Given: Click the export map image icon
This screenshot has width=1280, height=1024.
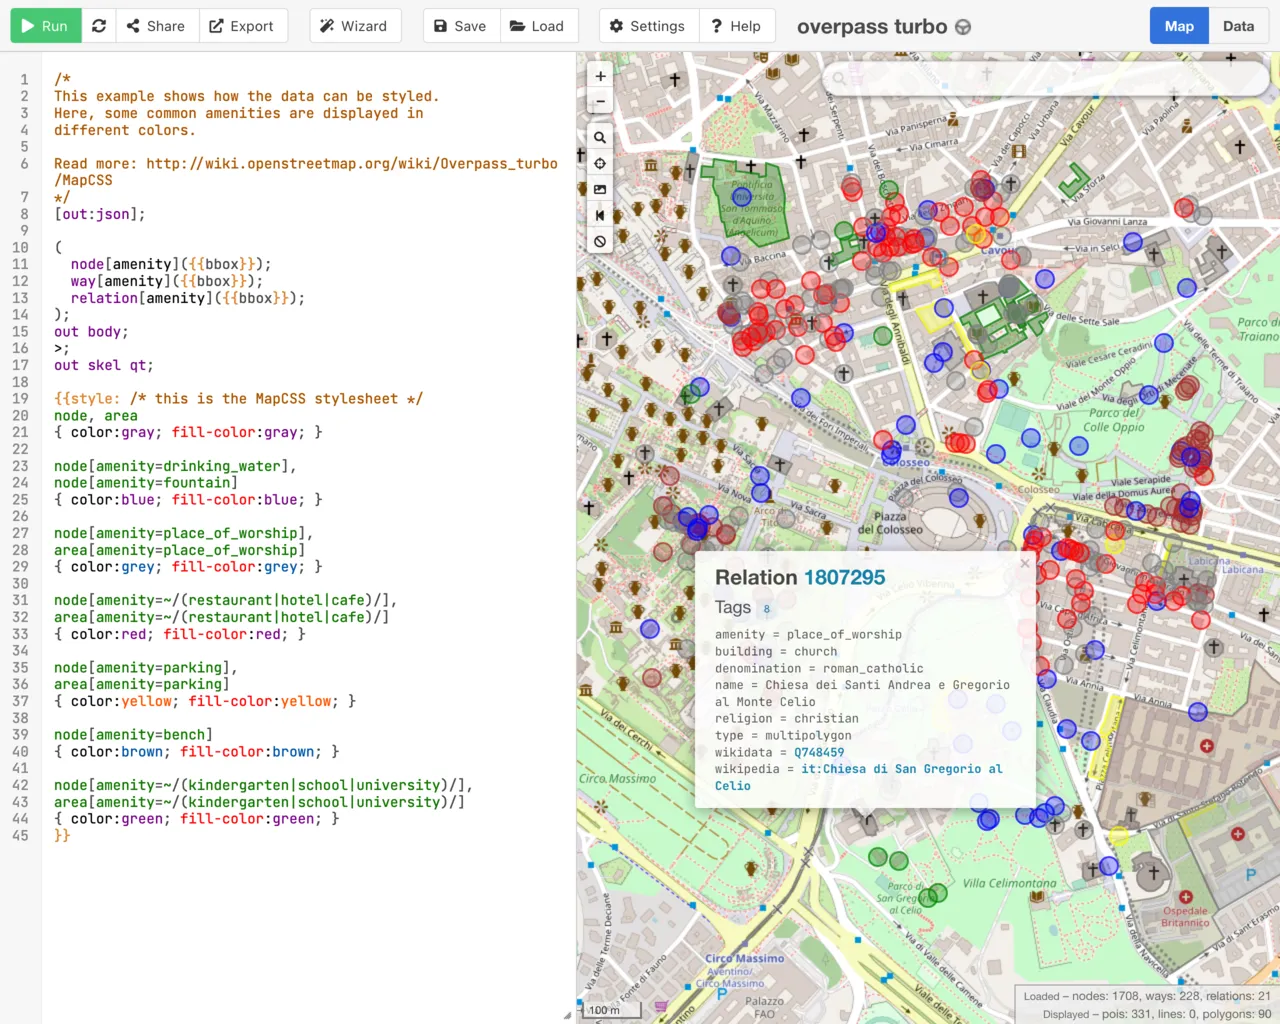Looking at the screenshot, I should coord(599,189).
